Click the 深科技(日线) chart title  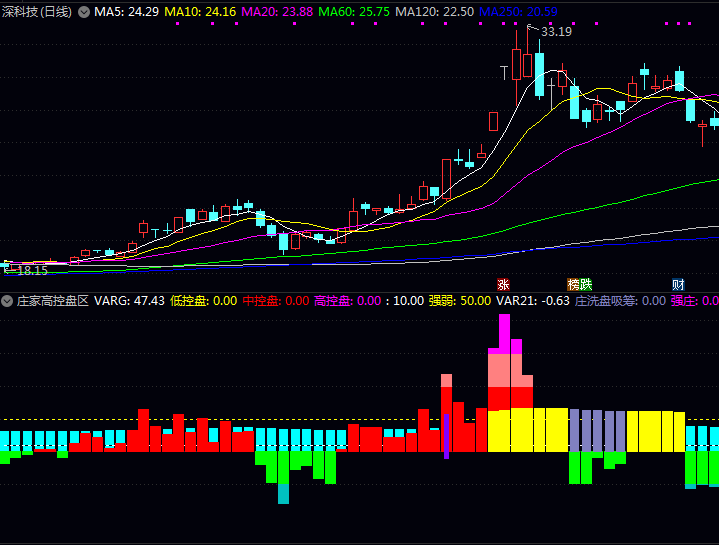[x=36, y=12]
